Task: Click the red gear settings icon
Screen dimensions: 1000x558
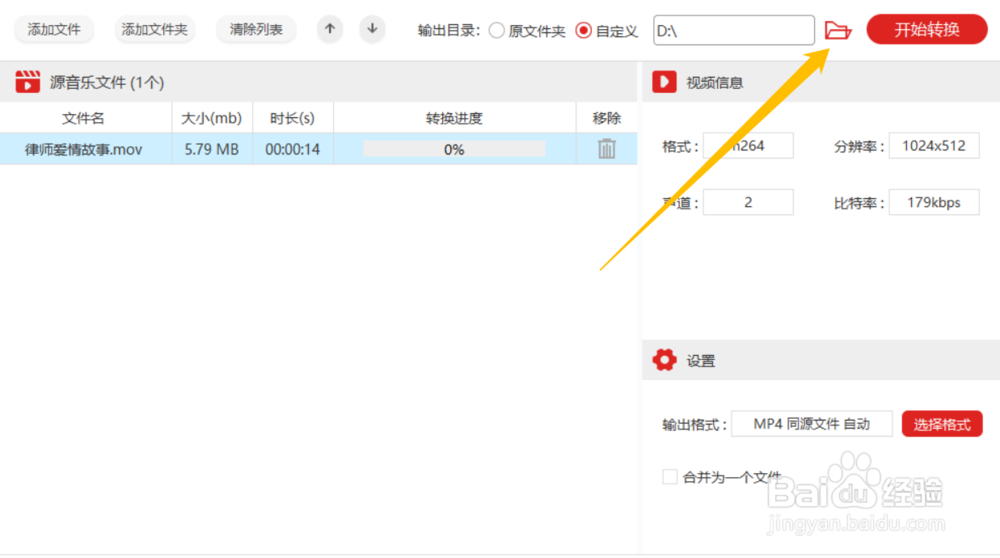Action: [664, 360]
